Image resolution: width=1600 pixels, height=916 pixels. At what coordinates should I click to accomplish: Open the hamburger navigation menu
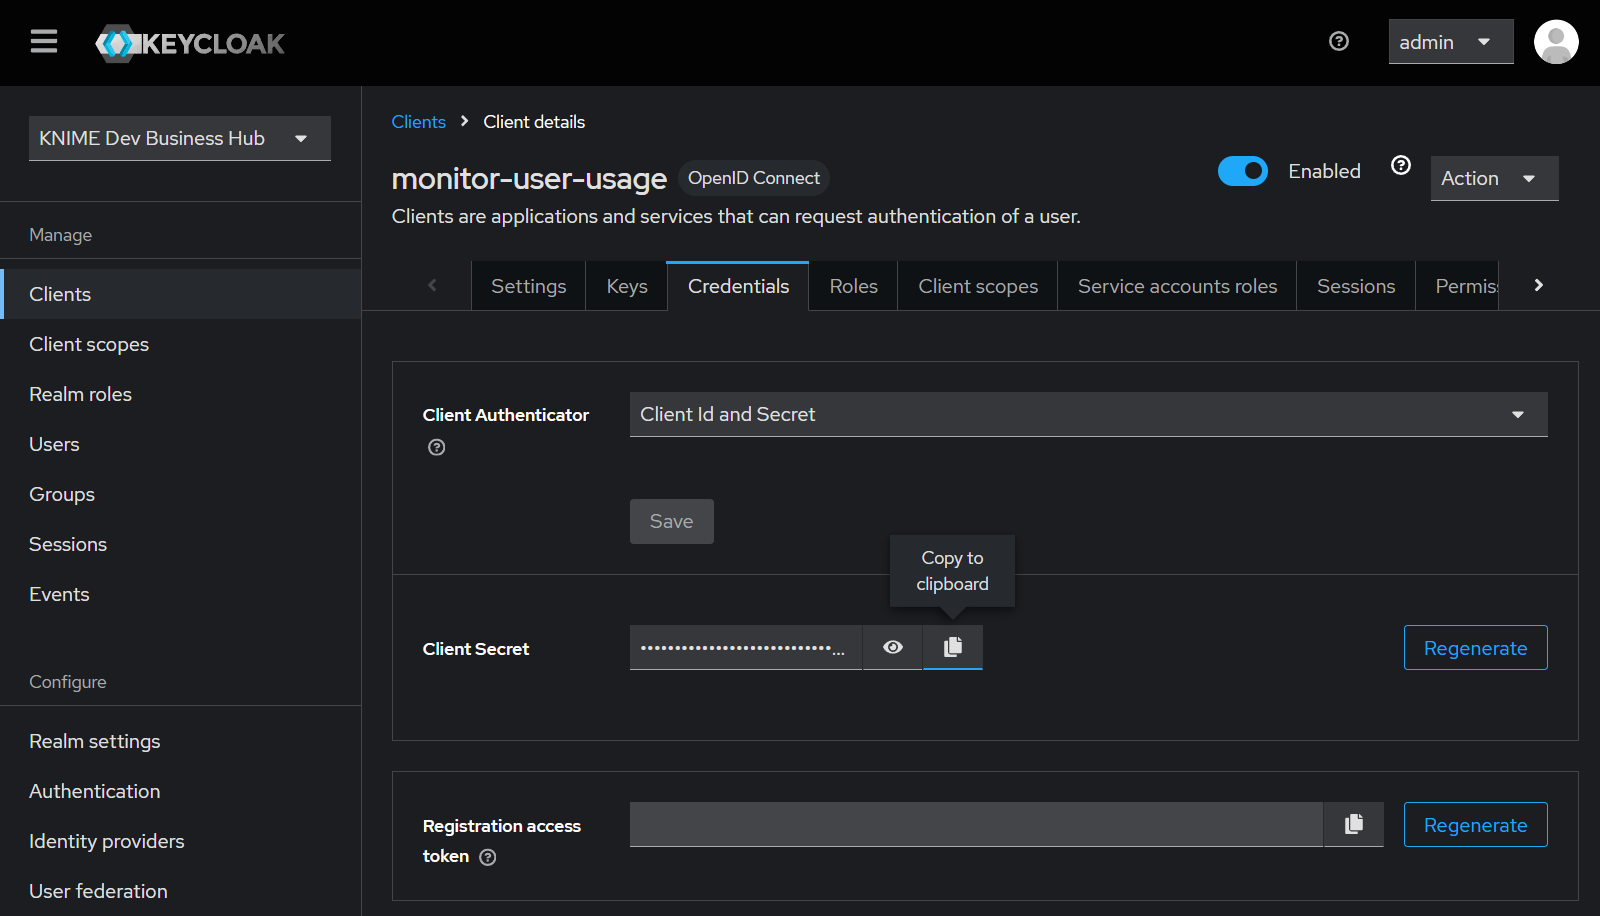[x=44, y=42]
